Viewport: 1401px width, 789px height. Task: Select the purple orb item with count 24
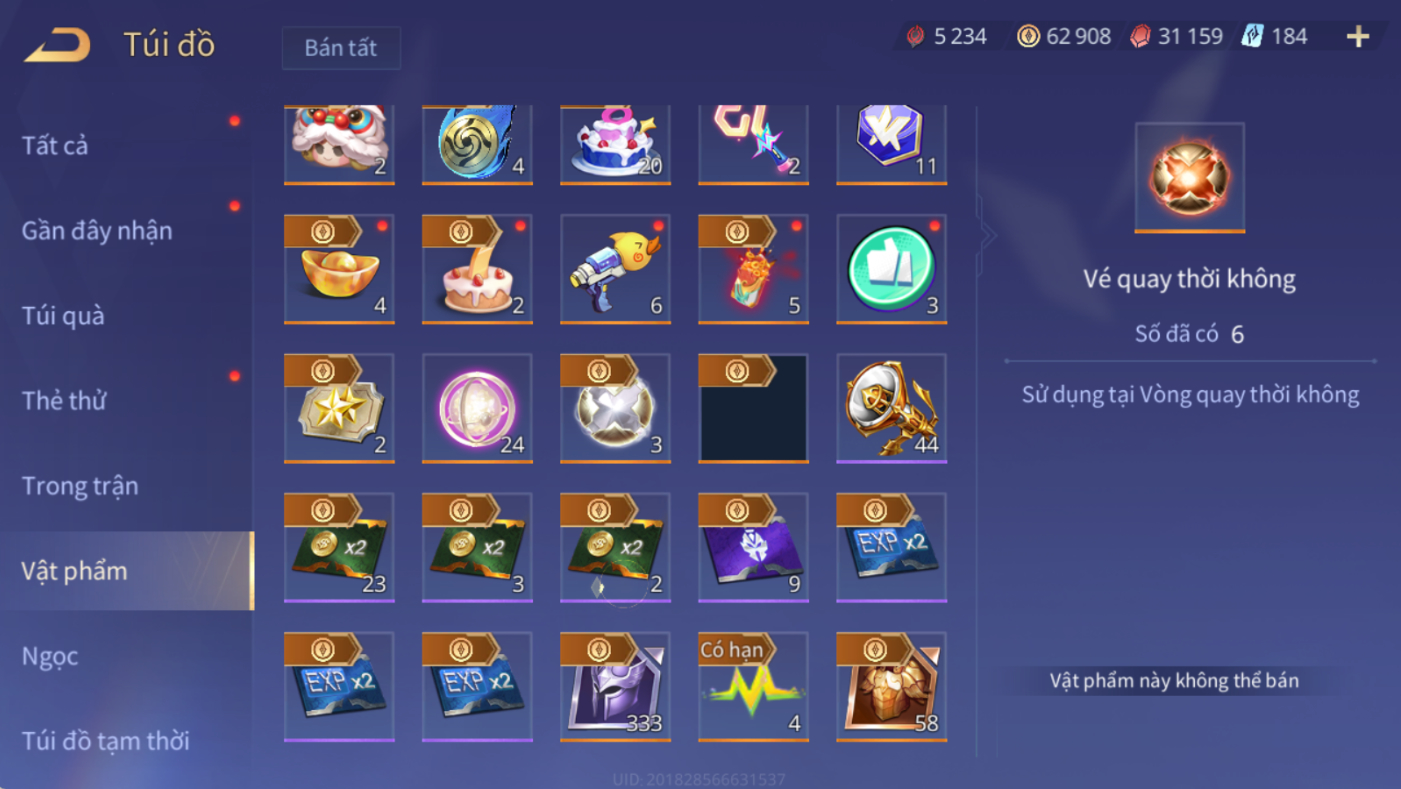click(x=477, y=408)
